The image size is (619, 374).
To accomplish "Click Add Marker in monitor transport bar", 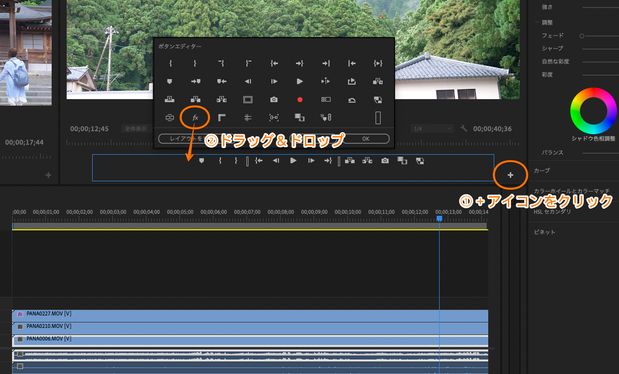I will 202,161.
